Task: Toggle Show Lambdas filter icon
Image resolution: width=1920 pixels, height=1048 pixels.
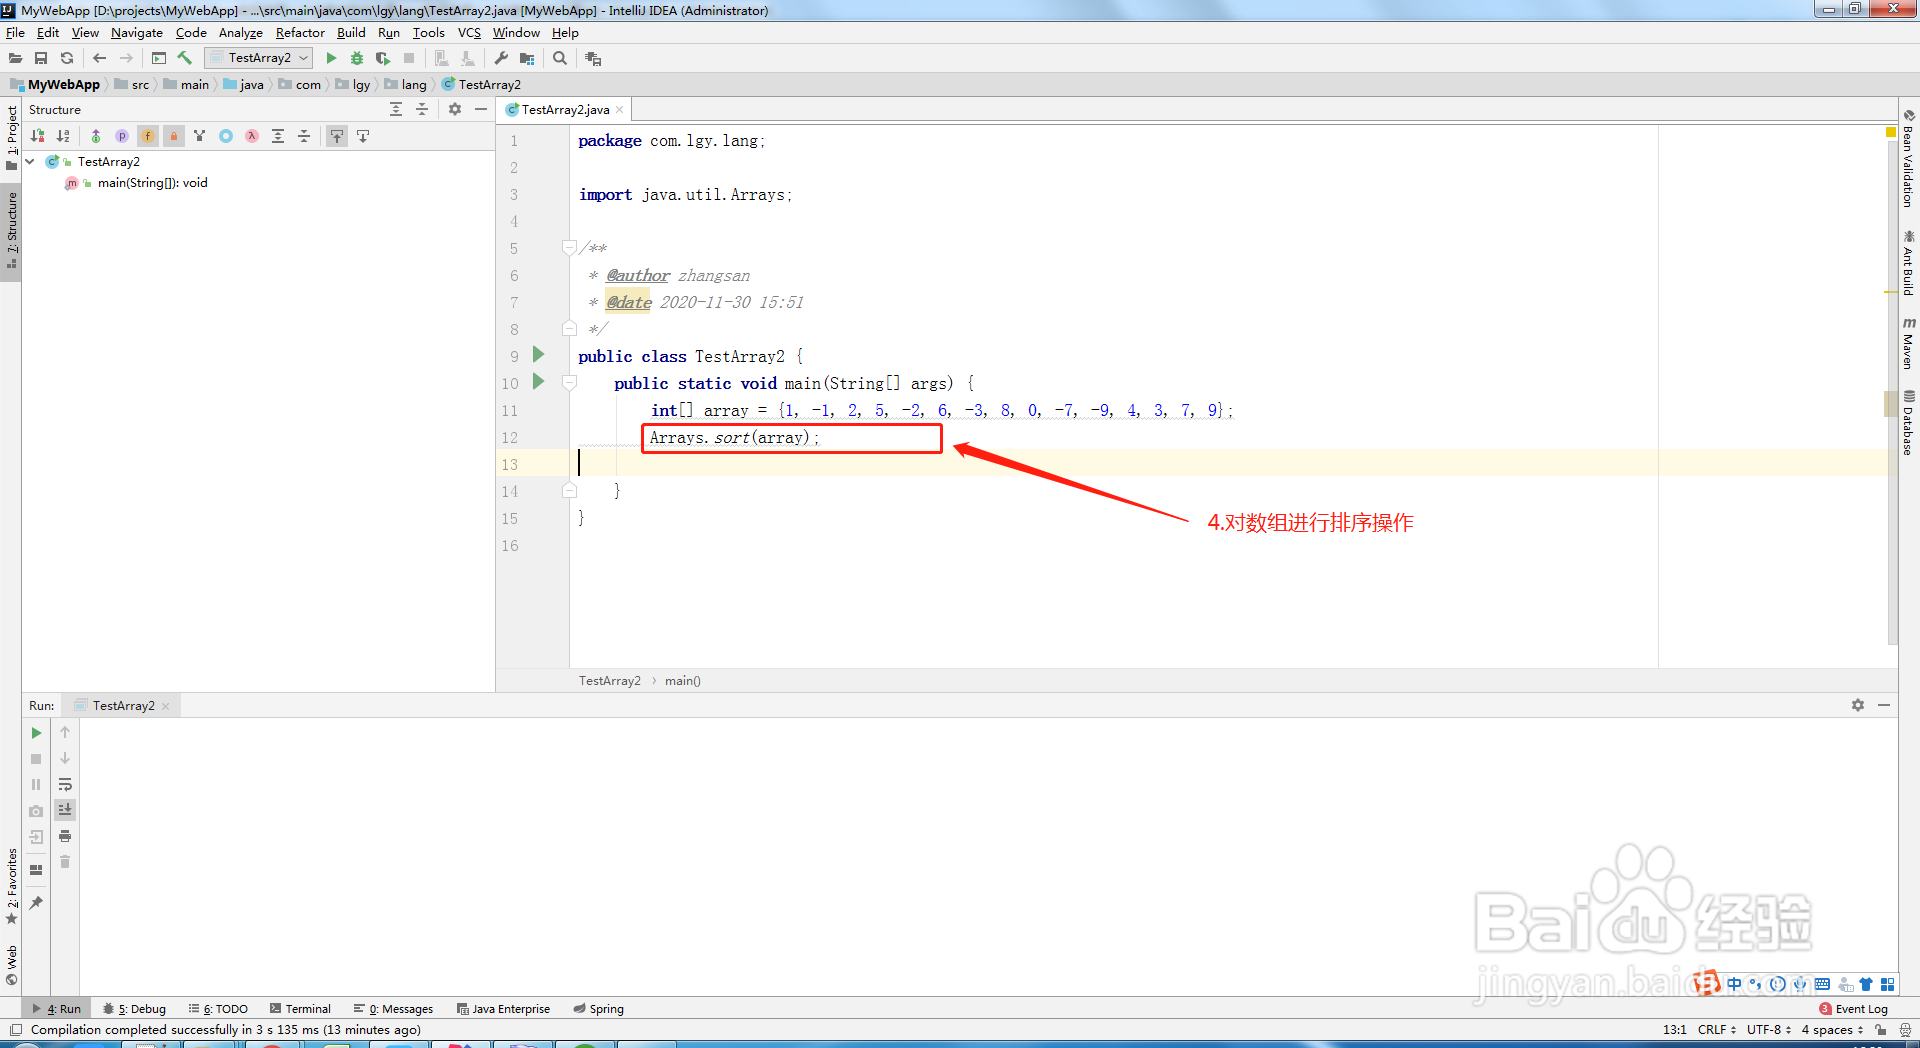Action: tap(252, 136)
